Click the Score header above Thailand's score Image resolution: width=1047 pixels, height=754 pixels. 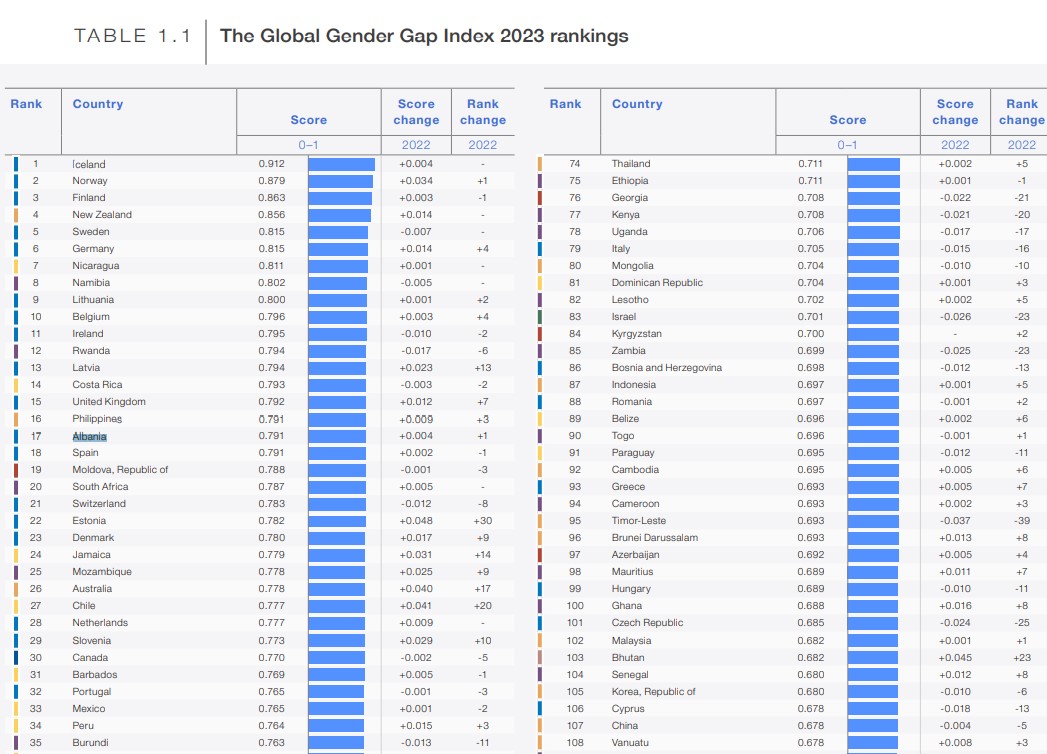coord(847,120)
